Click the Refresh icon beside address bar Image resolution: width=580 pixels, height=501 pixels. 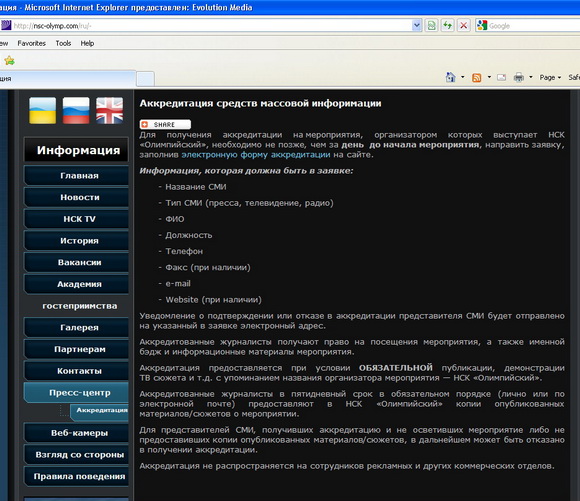click(x=448, y=26)
